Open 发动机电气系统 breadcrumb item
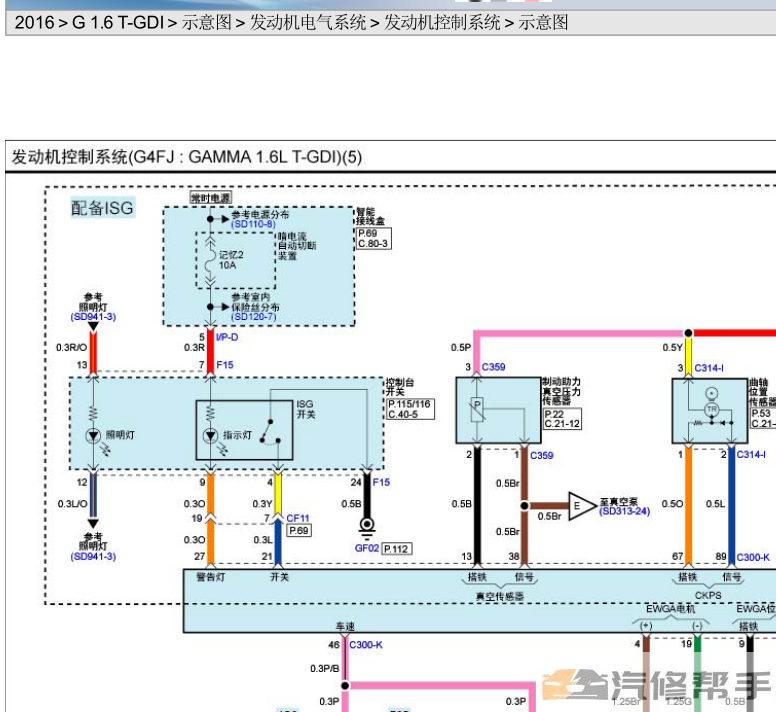This screenshot has height=712, width=776. (x=308, y=22)
